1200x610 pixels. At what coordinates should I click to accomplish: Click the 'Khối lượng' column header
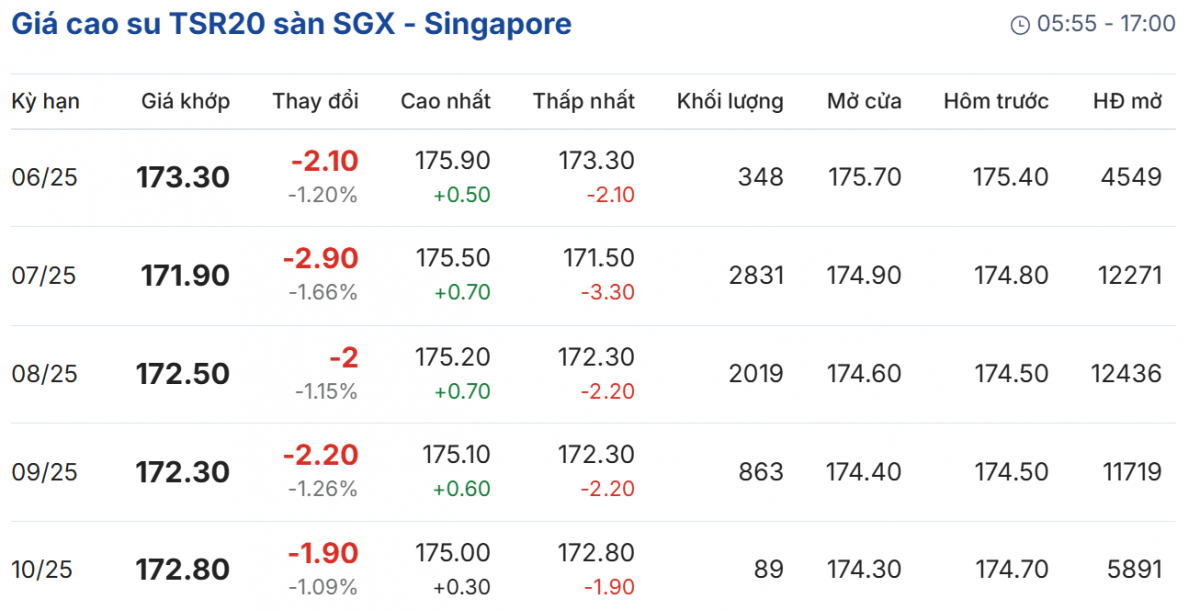730,101
